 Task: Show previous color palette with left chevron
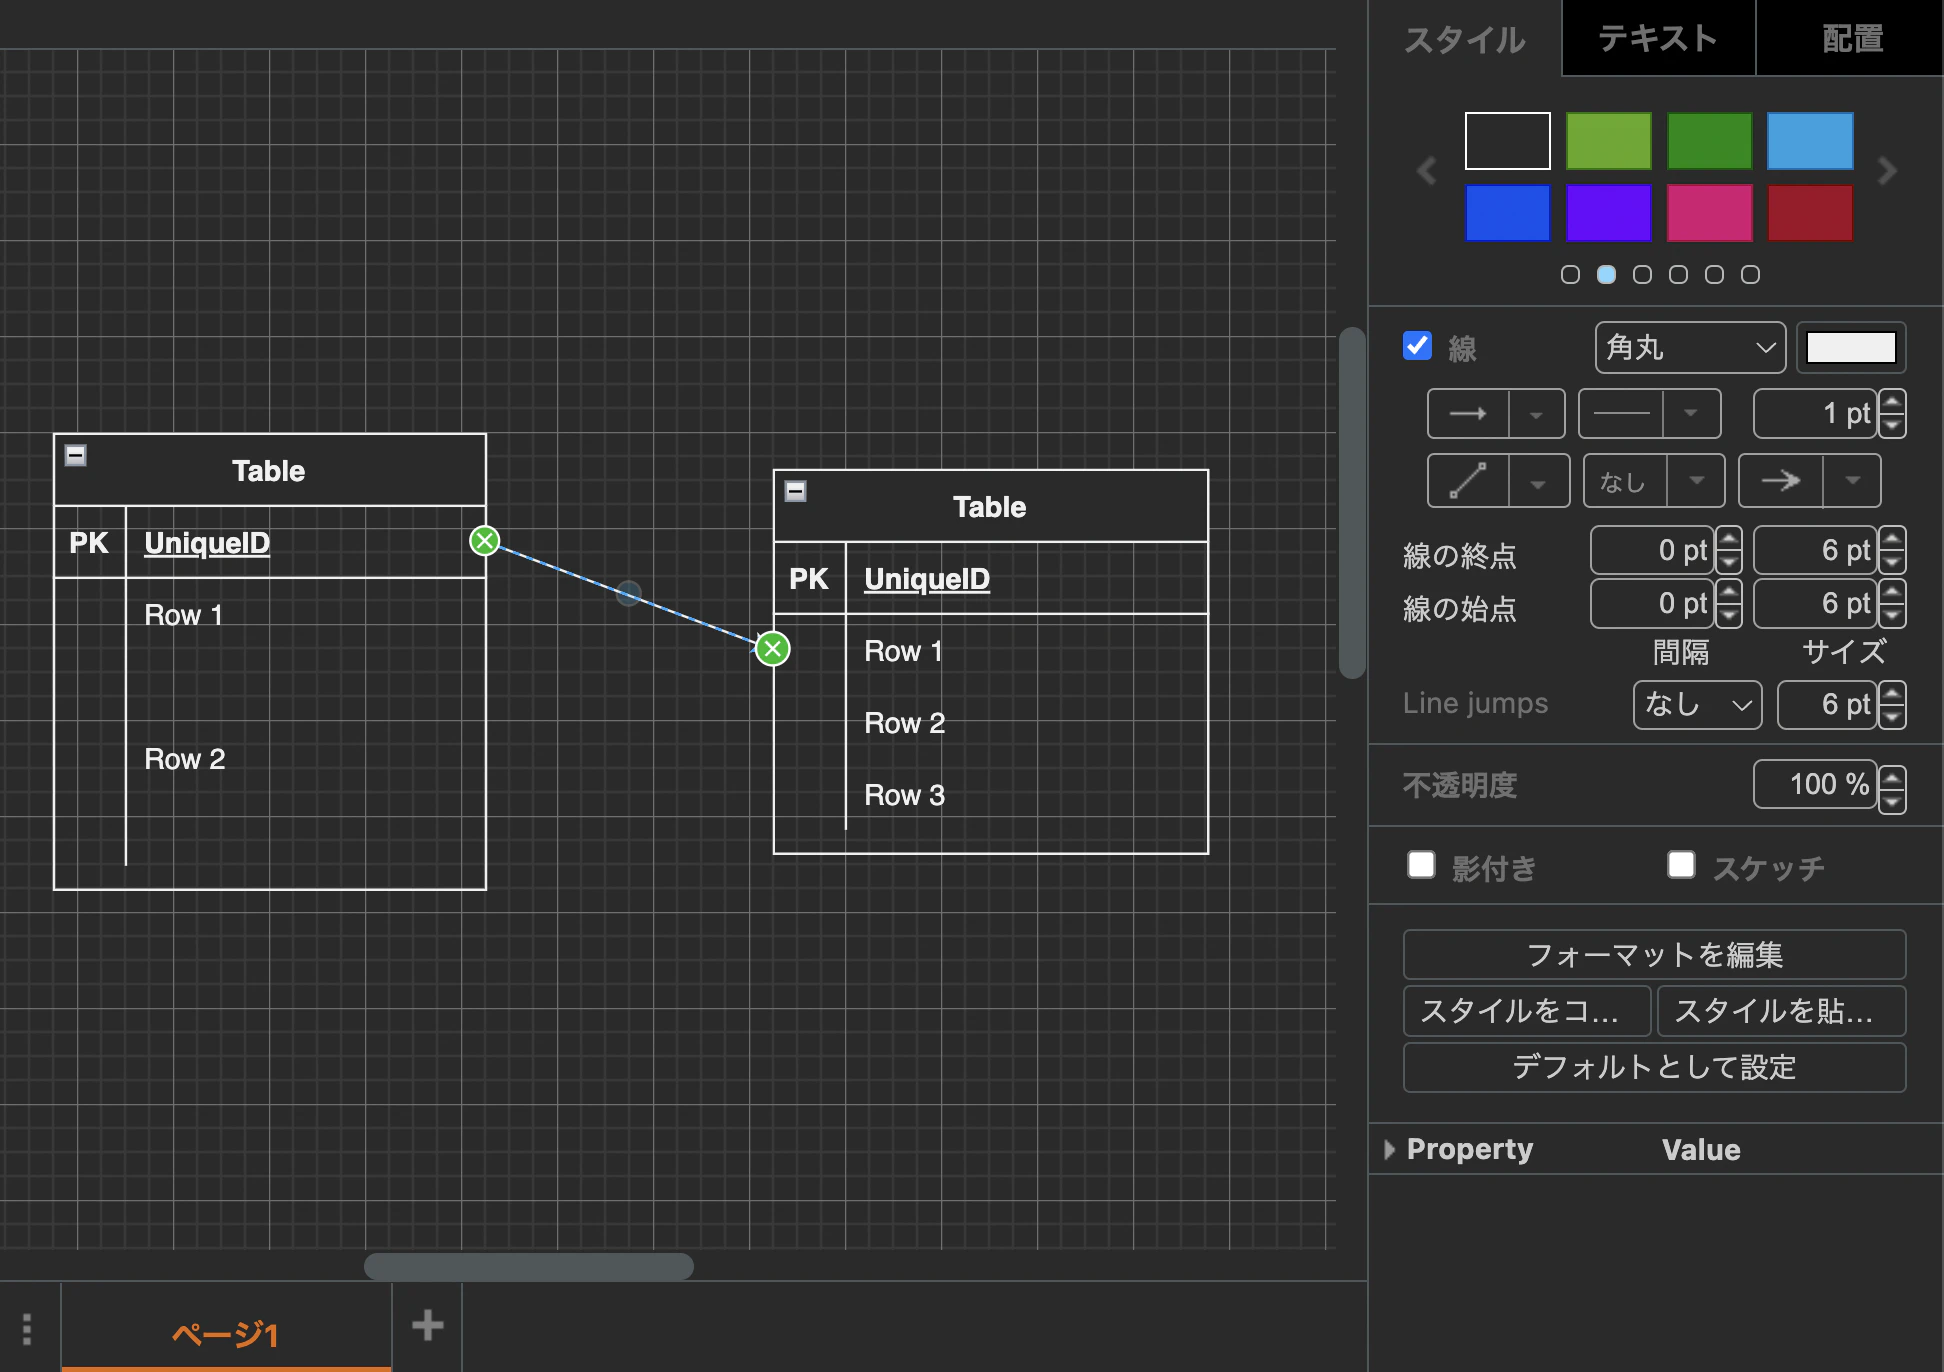(x=1427, y=171)
